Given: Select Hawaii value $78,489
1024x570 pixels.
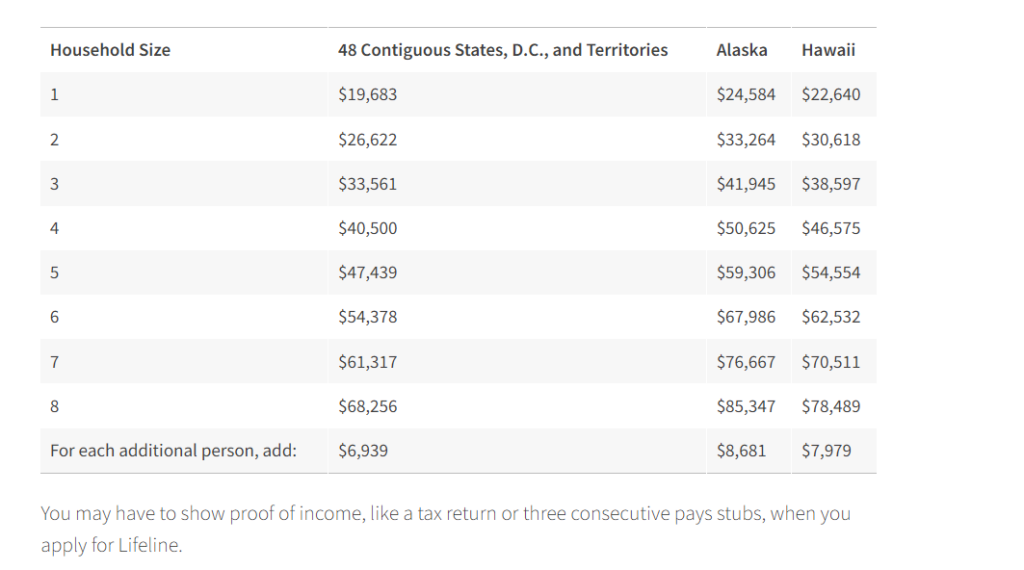Looking at the screenshot, I should click(830, 406).
